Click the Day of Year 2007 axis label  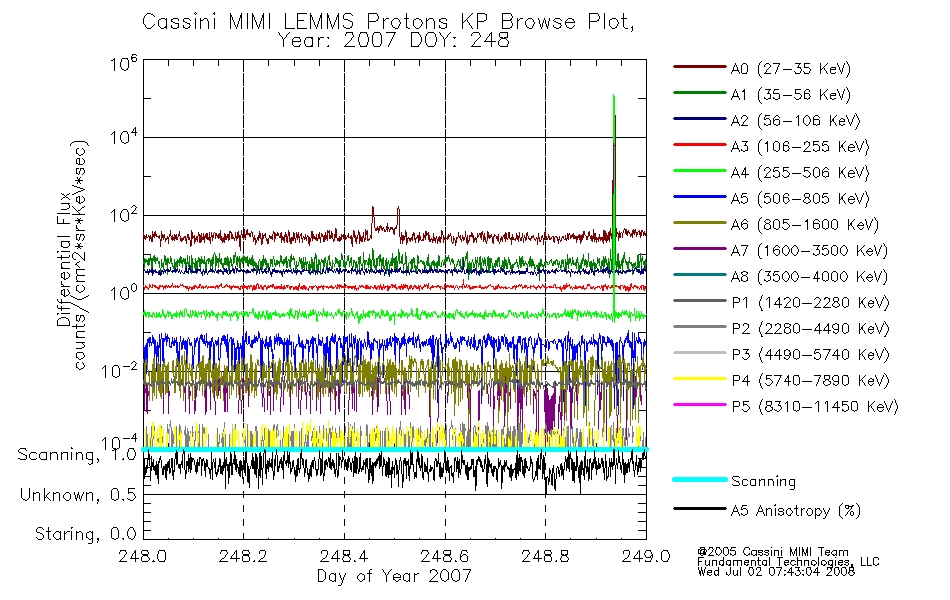394,576
